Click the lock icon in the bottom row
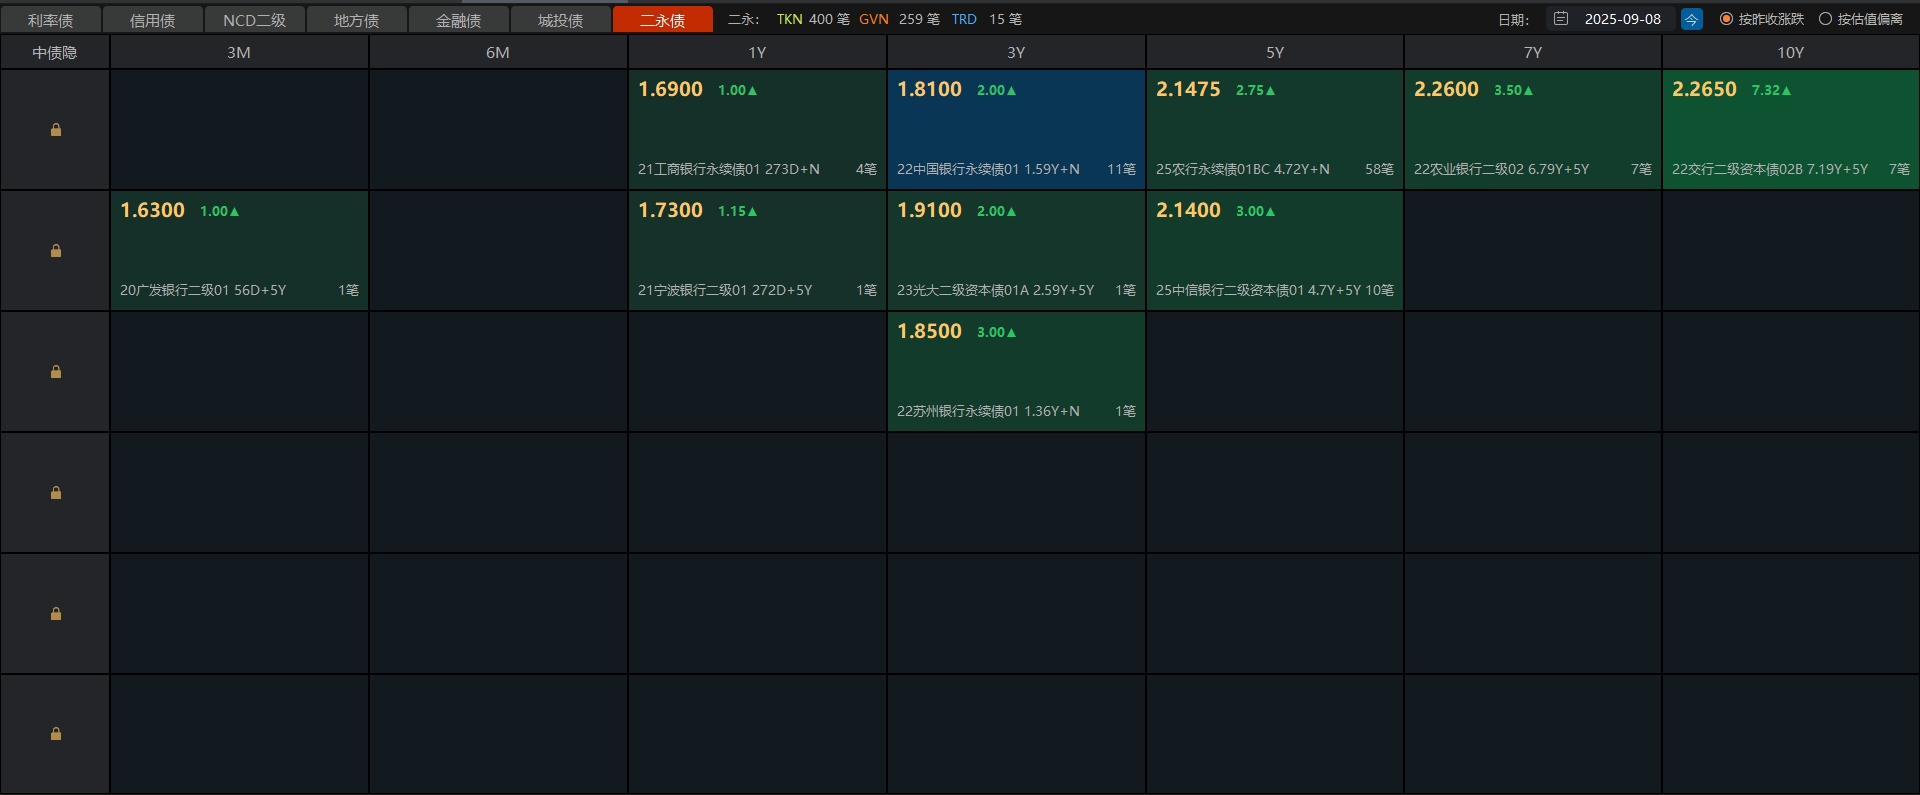The width and height of the screenshot is (1920, 795). tap(56, 734)
